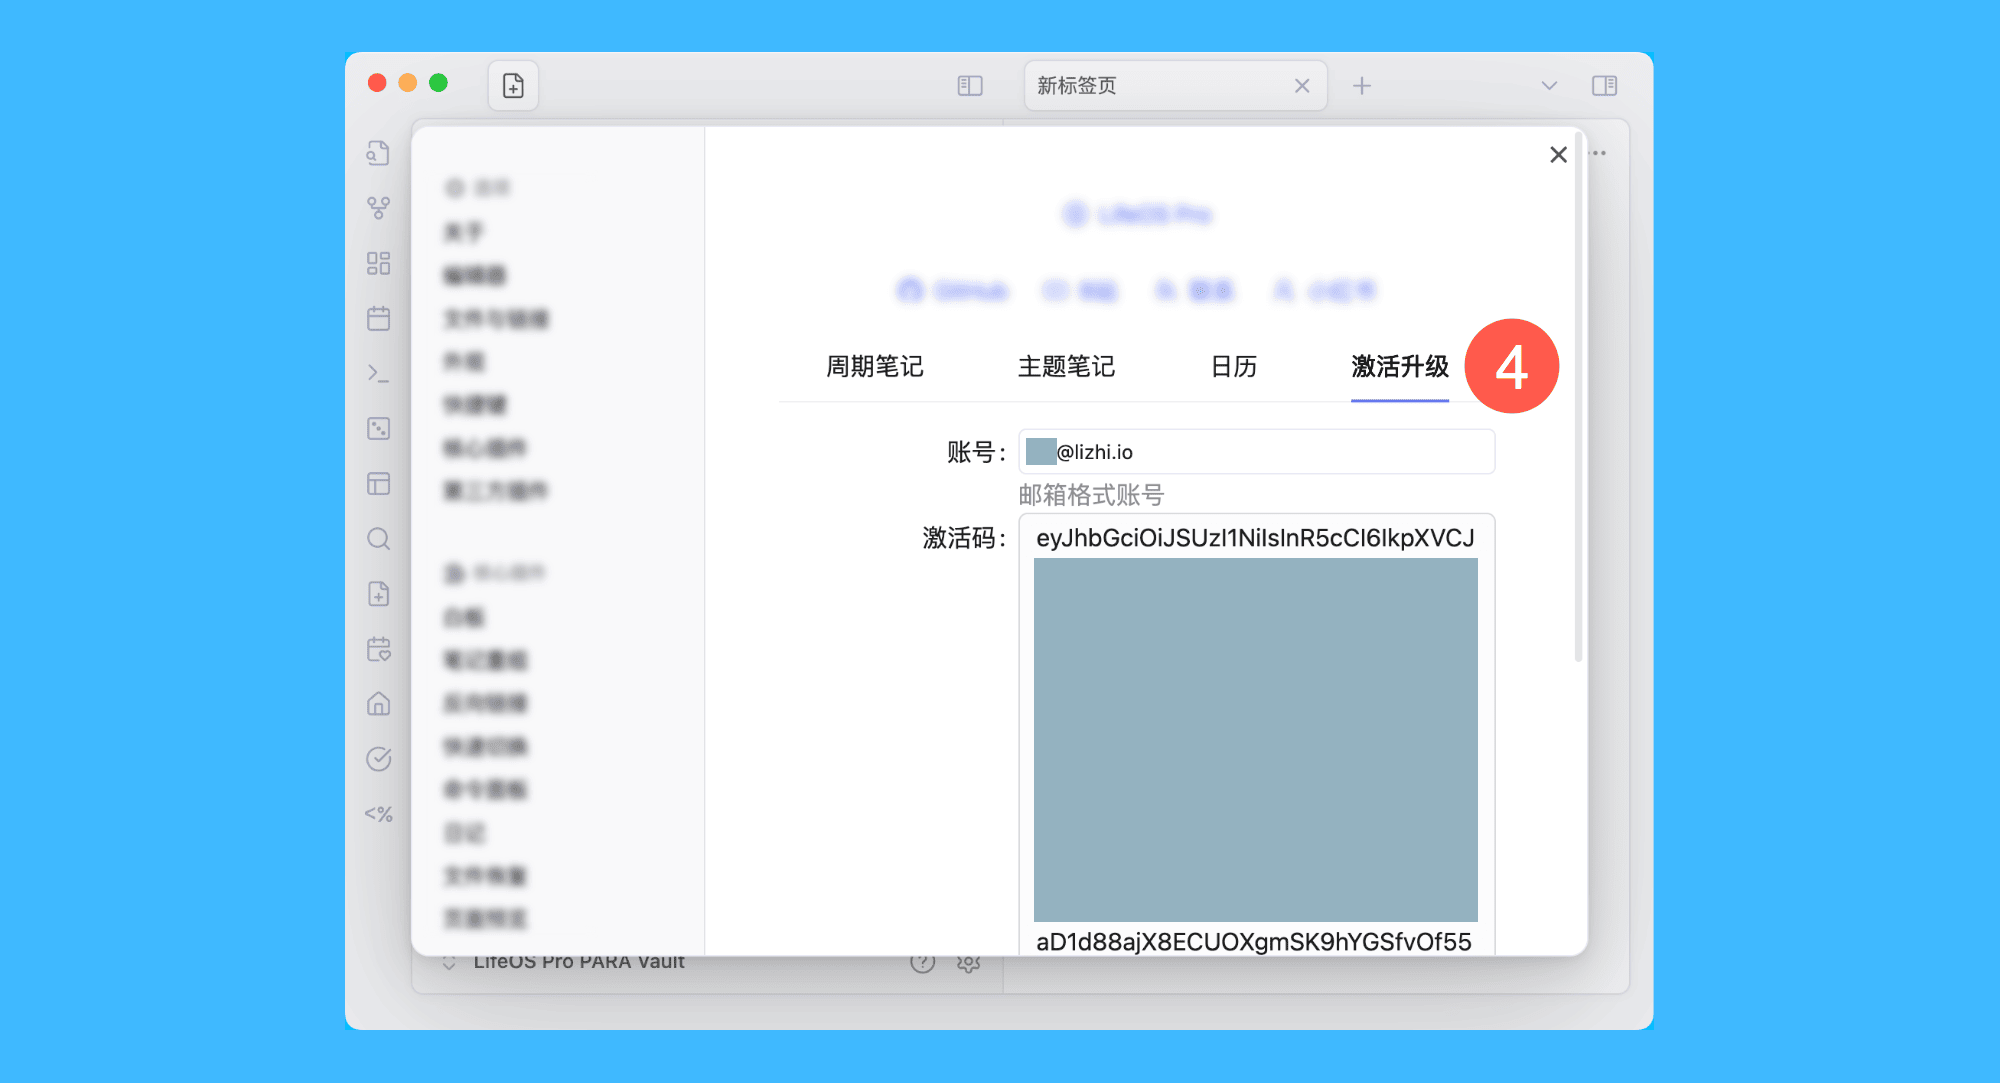Select the 新标签页 tab

1175,86
